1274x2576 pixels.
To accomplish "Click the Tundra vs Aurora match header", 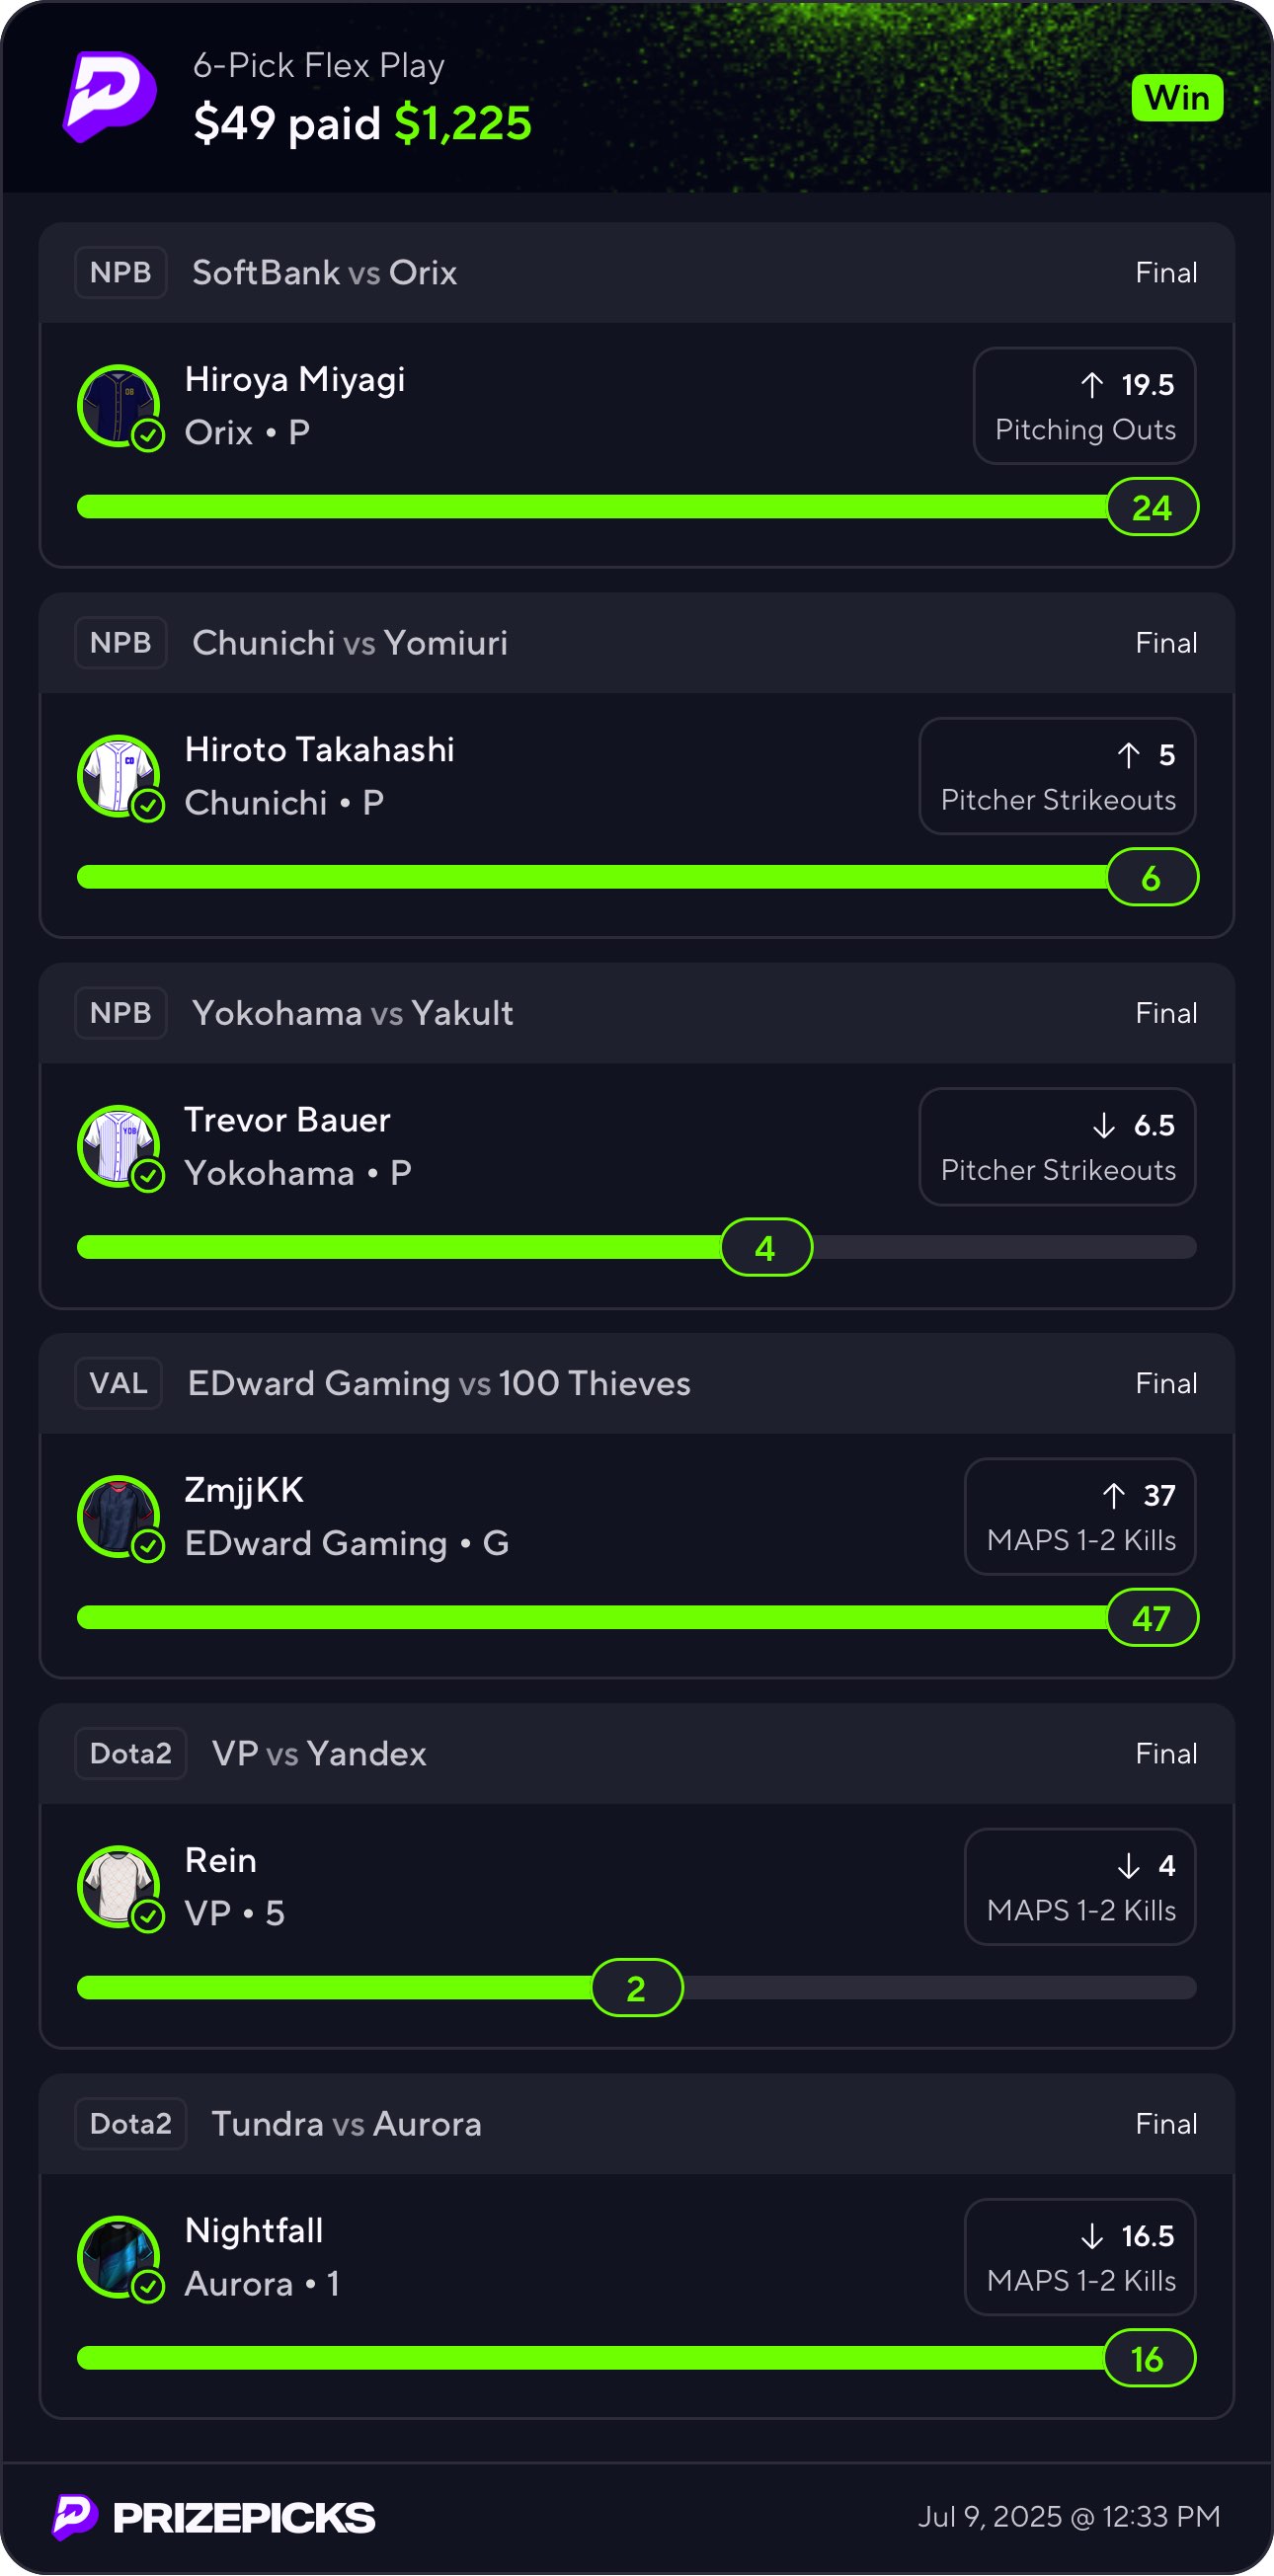I will [x=637, y=2123].
